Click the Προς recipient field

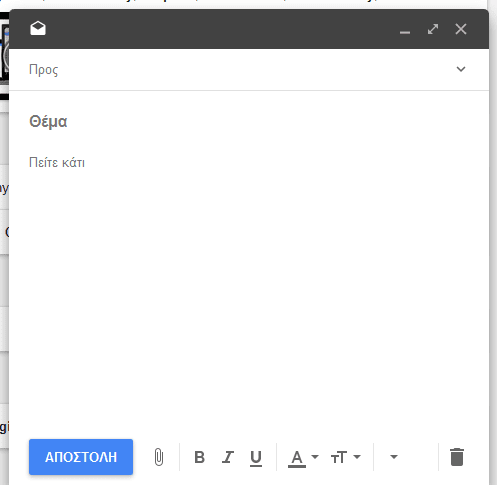pyautogui.click(x=240, y=70)
